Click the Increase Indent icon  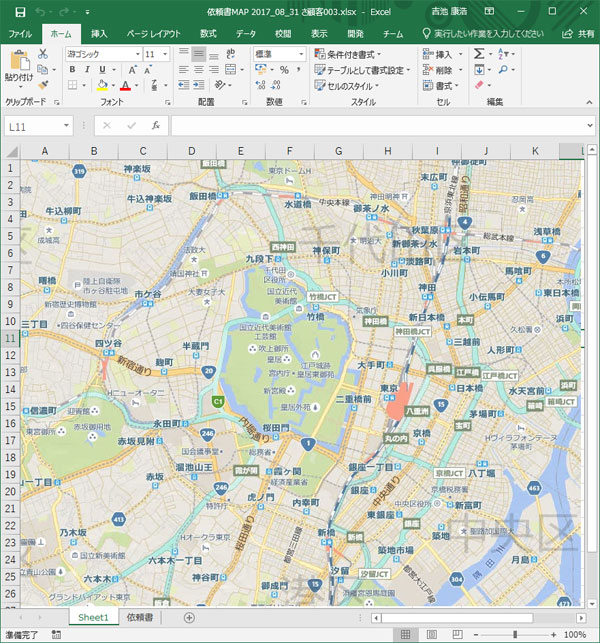click(x=199, y=85)
